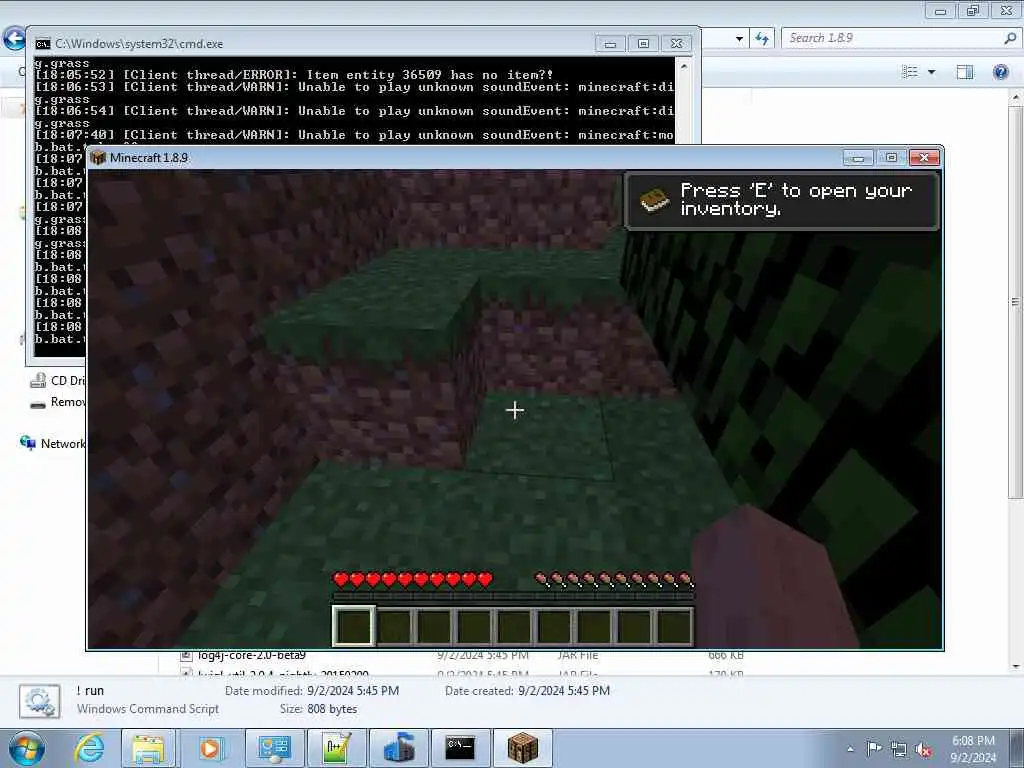Switch to the Minecraft crafting-table taskbar icon

pos(523,748)
